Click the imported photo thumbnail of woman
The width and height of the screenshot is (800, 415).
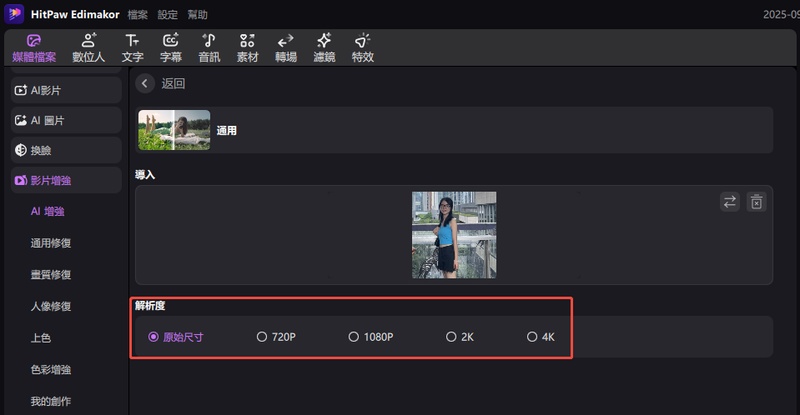pyautogui.click(x=454, y=235)
